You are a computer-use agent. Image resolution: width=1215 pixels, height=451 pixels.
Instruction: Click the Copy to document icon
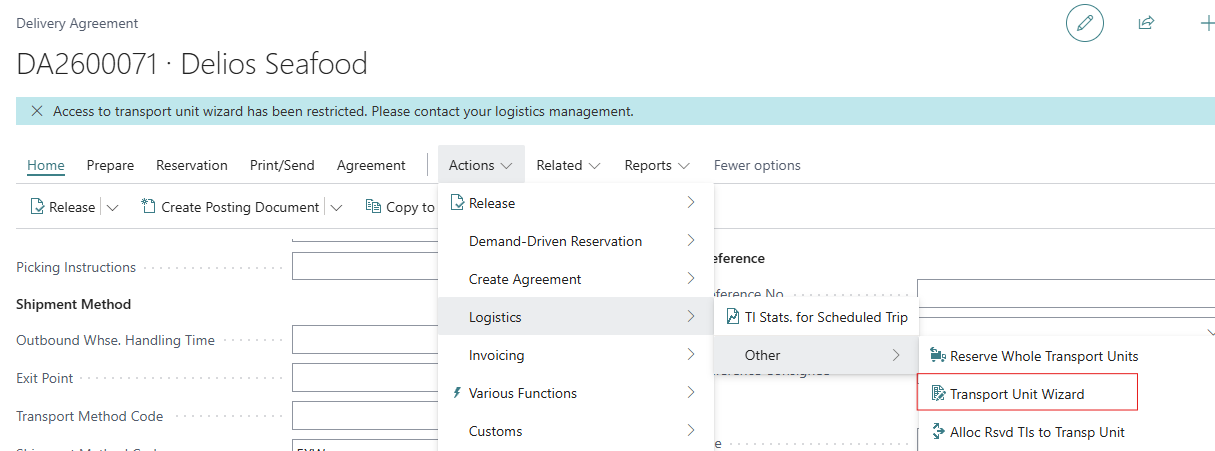[x=374, y=207]
